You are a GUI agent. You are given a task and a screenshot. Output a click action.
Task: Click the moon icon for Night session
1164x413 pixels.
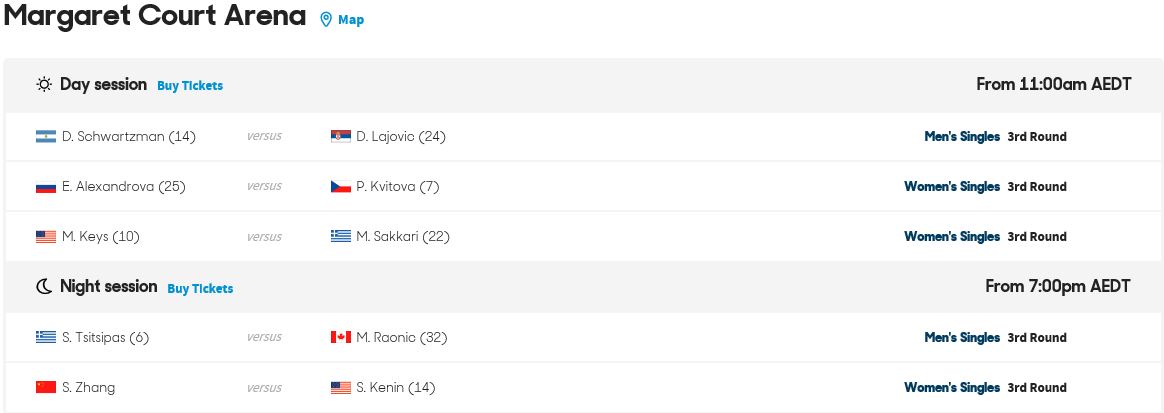45,287
